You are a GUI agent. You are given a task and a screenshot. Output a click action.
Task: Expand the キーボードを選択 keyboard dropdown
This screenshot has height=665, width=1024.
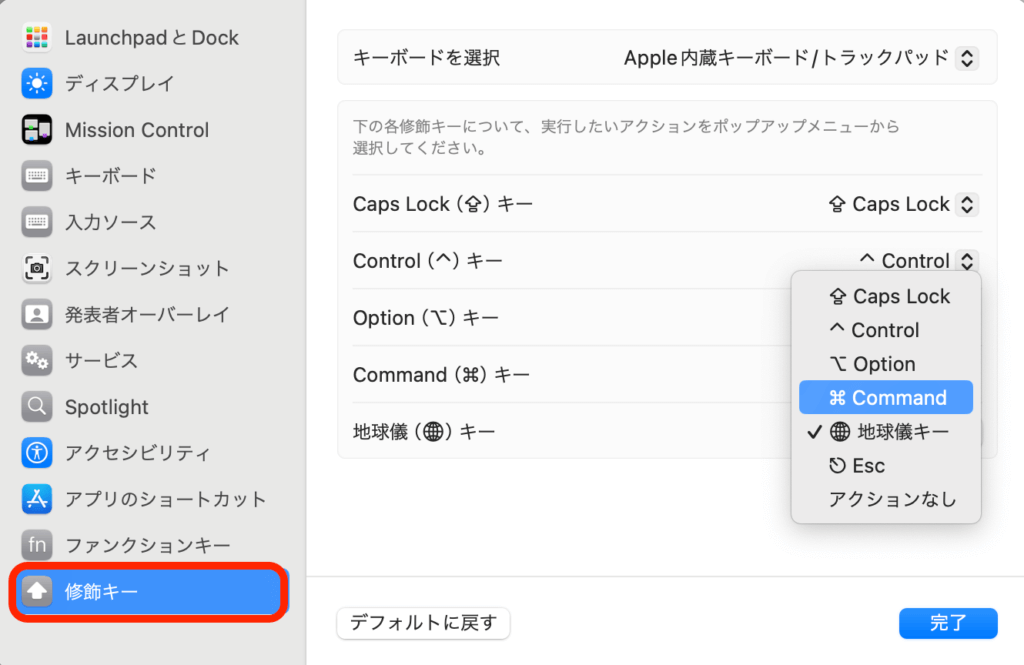click(x=966, y=58)
